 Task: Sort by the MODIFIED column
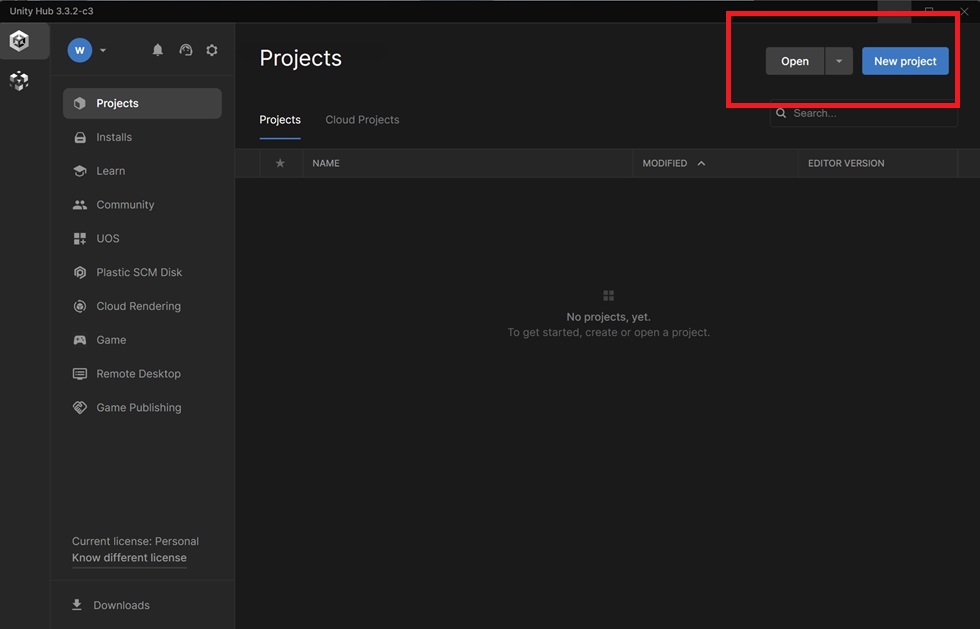pyautogui.click(x=664, y=163)
